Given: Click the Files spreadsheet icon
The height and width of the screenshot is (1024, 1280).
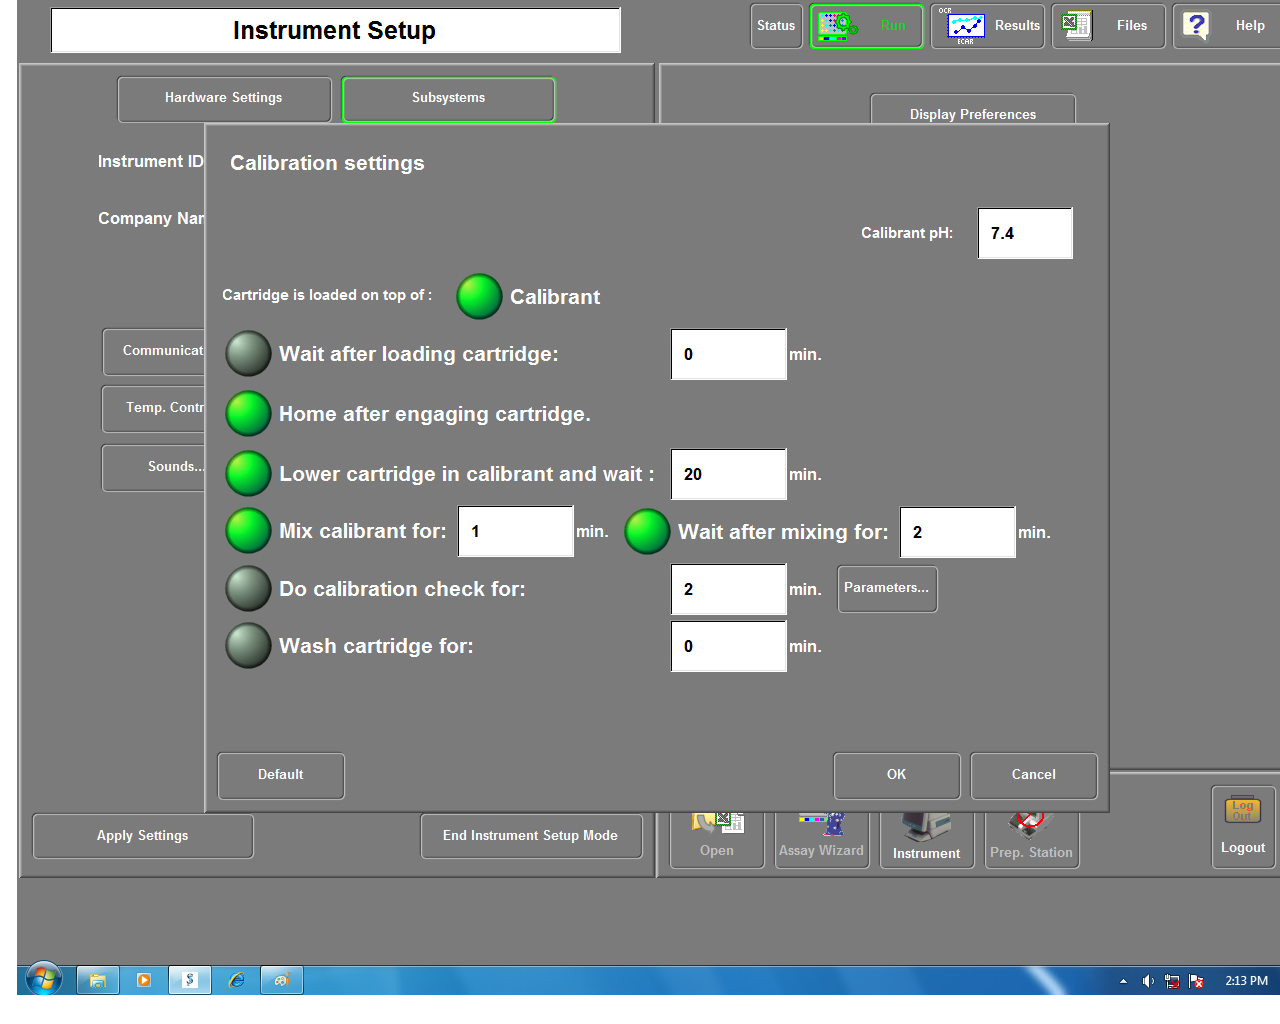Looking at the screenshot, I should [x=1077, y=25].
